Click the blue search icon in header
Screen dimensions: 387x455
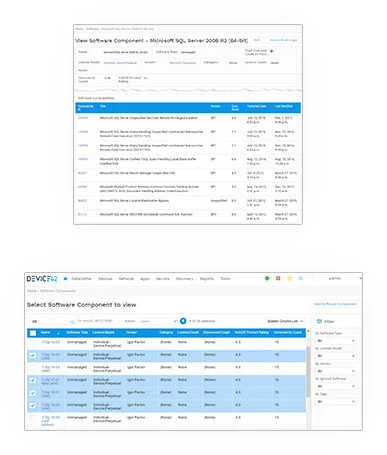pos(301,278)
